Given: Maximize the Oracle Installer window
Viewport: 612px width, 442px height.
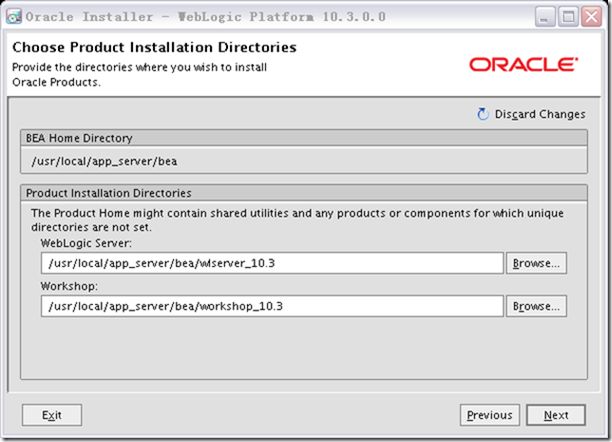Looking at the screenshot, I should [568, 17].
